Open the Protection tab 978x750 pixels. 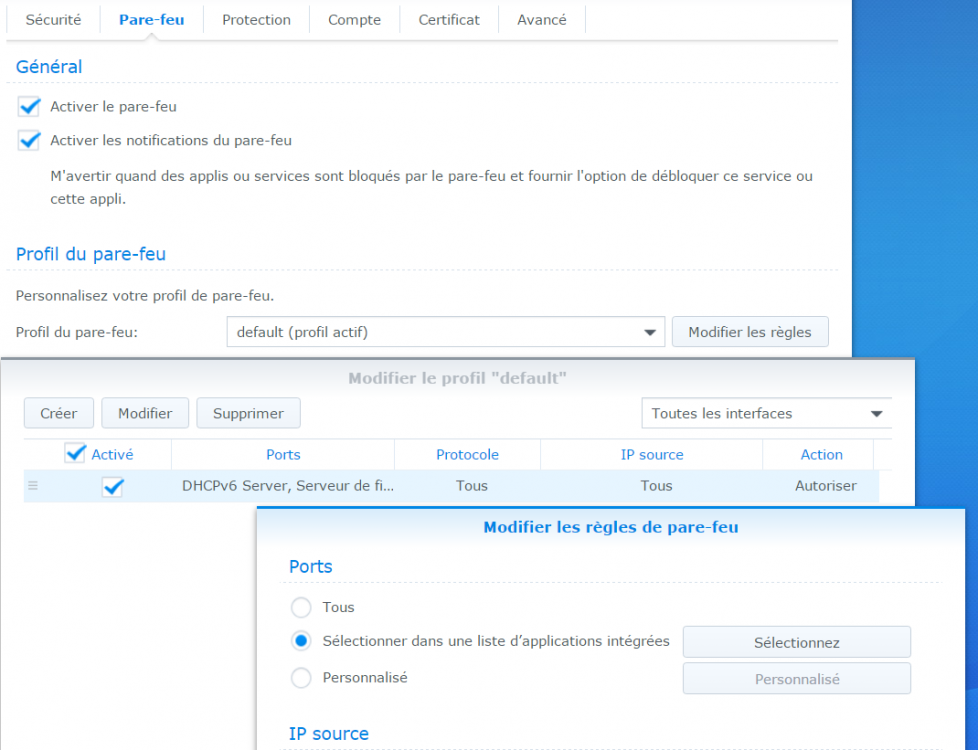point(256,20)
